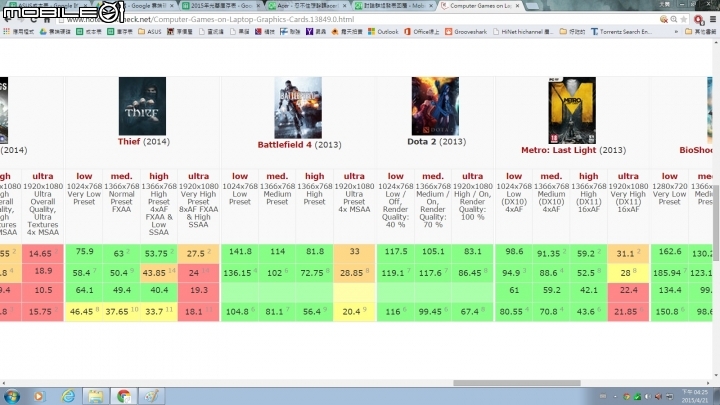This screenshot has width=720, height=405.
Task: Close the Computer Games tab
Action: [x=518, y=6]
